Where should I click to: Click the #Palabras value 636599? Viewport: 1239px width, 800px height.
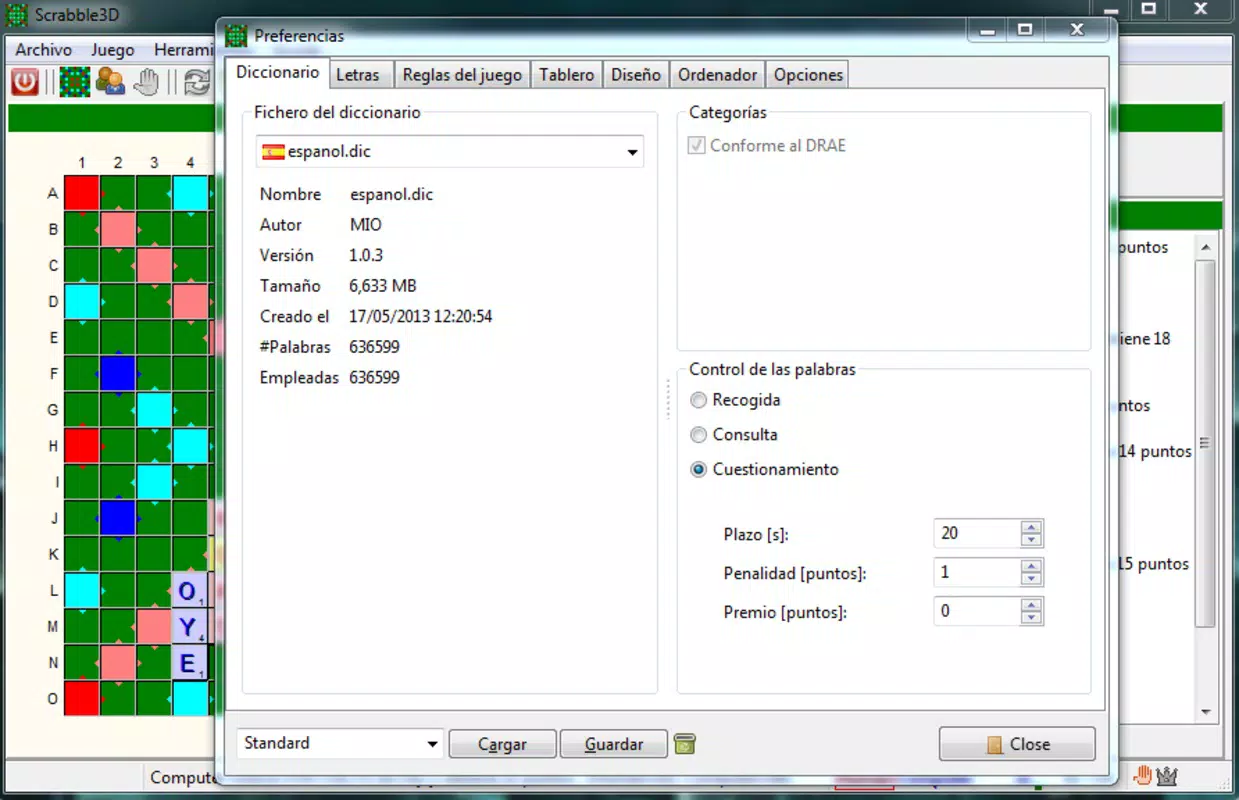click(374, 347)
